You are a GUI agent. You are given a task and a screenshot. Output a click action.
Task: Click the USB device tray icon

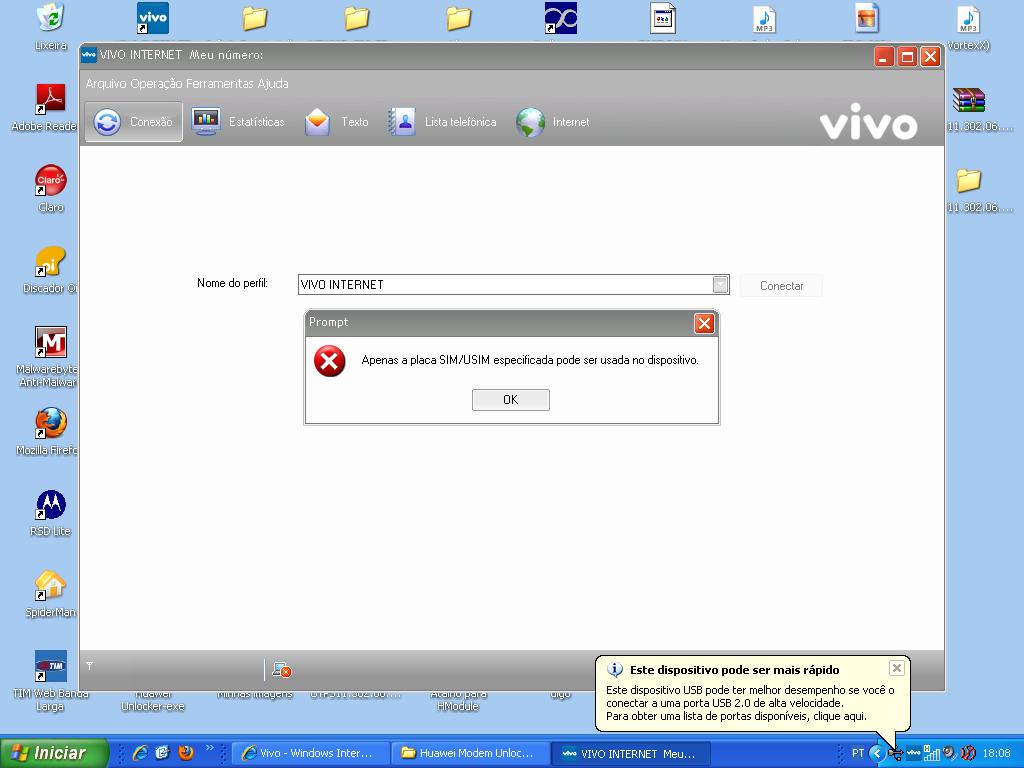pyautogui.click(x=895, y=754)
